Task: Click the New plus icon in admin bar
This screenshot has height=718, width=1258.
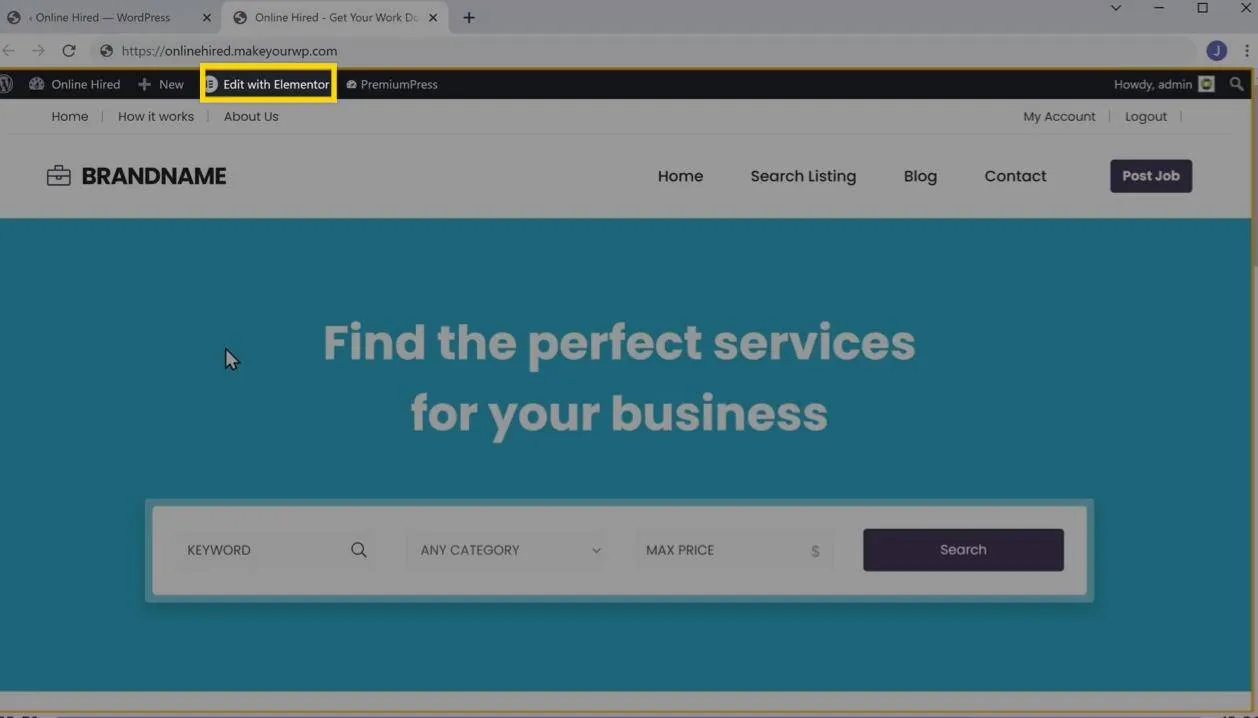Action: pos(147,84)
